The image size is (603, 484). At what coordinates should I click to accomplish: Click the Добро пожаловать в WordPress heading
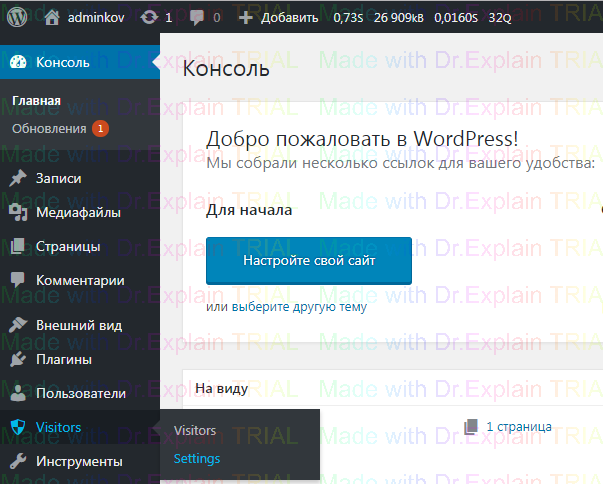tap(362, 139)
